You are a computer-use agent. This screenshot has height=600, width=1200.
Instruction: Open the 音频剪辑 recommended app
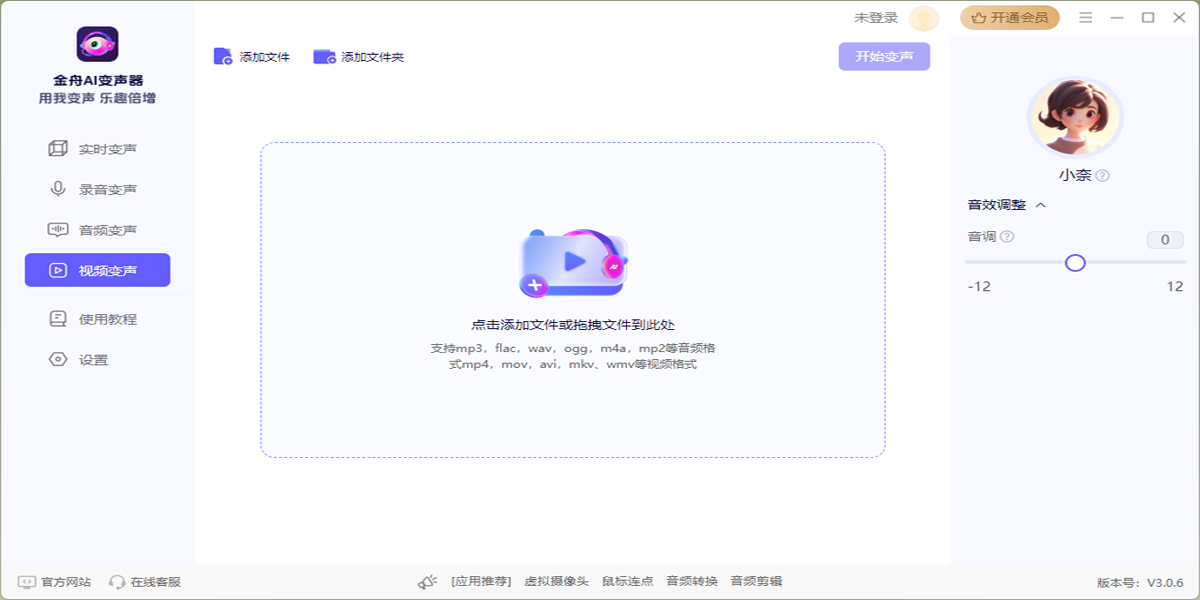pos(756,581)
